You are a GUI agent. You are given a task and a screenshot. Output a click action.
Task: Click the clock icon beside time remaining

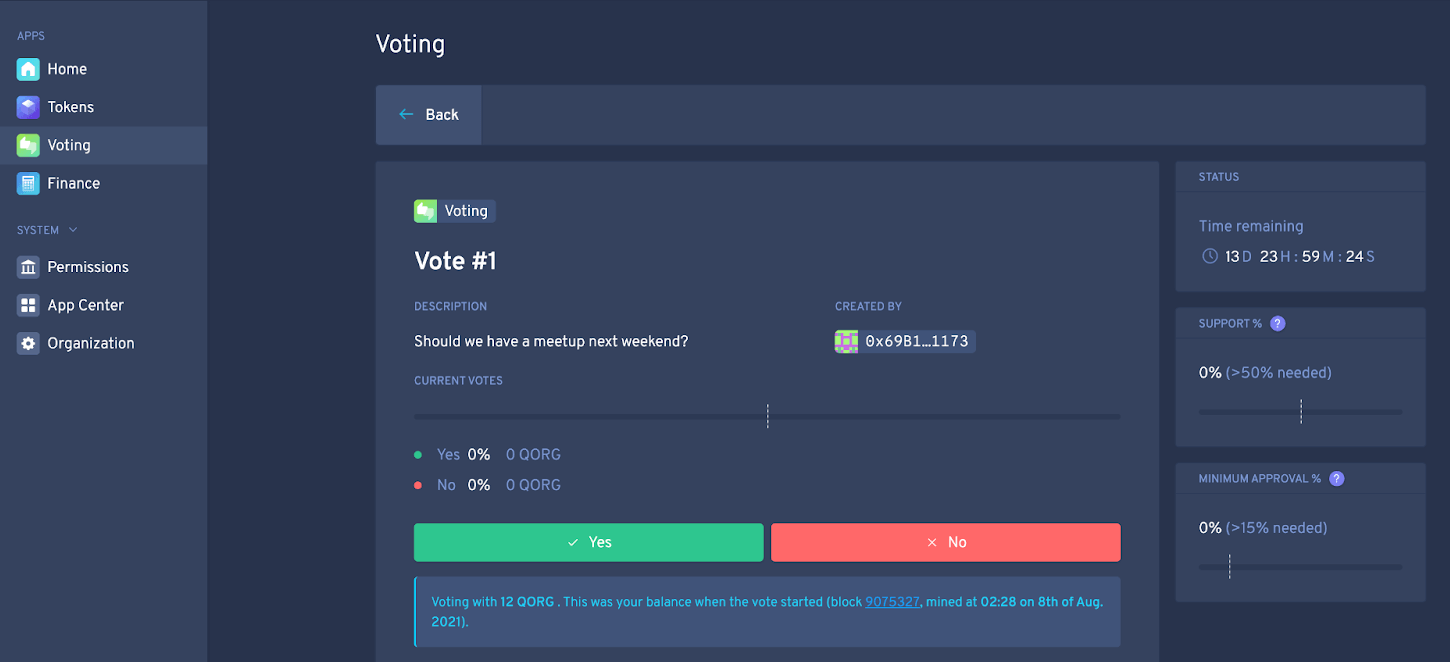click(x=1209, y=256)
